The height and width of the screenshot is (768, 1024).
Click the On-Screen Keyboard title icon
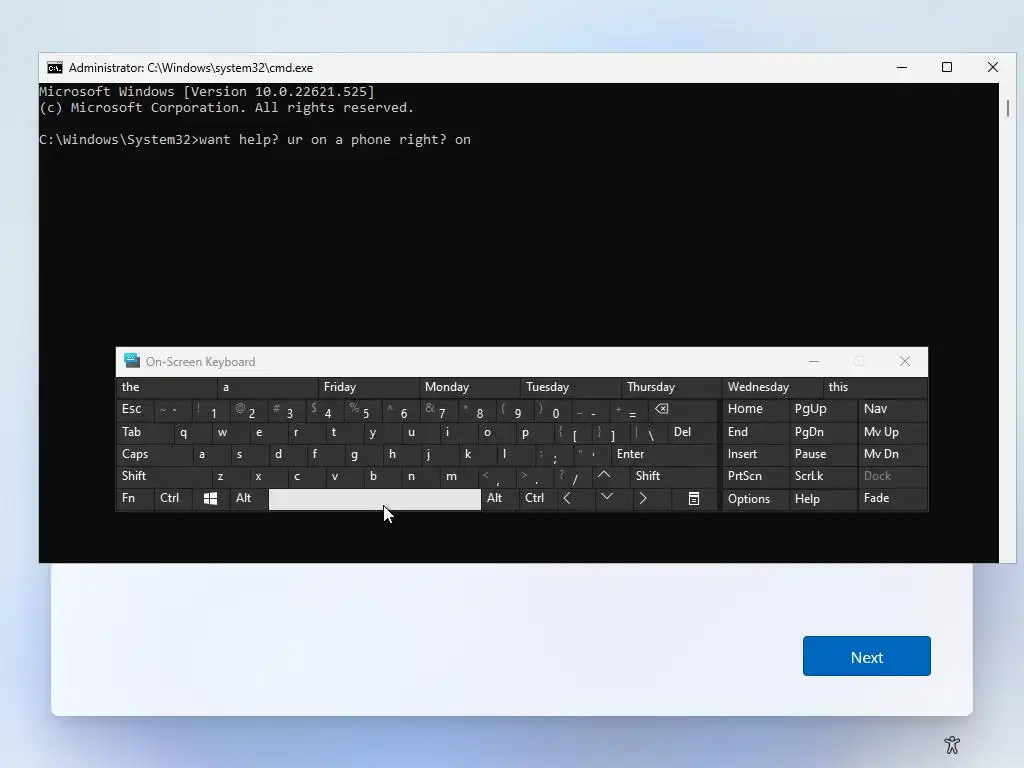point(132,360)
